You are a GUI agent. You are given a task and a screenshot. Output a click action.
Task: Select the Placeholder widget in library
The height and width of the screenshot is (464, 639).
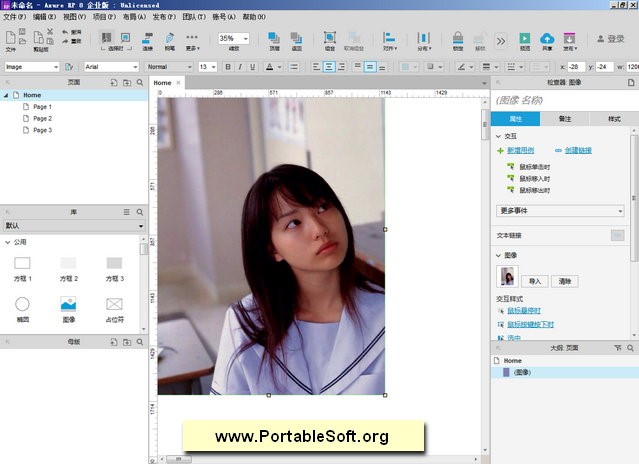[x=114, y=304]
